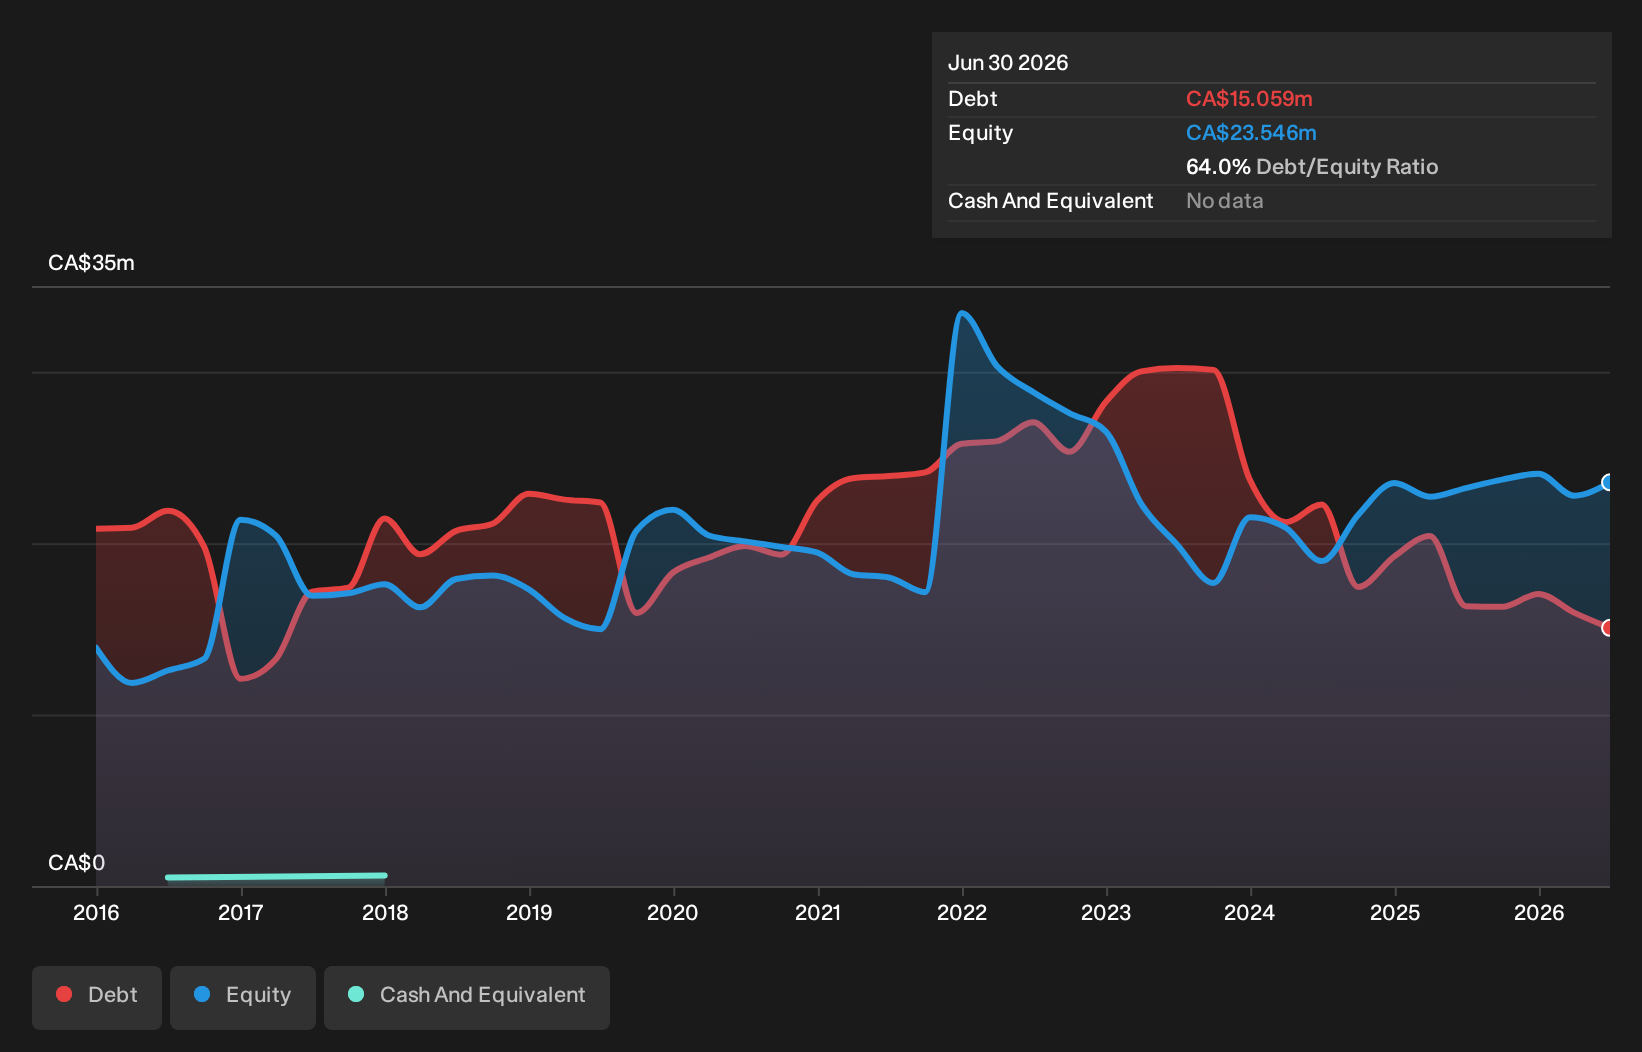
Task: Click the teal Cash And Equivalent line
Action: pos(276,877)
